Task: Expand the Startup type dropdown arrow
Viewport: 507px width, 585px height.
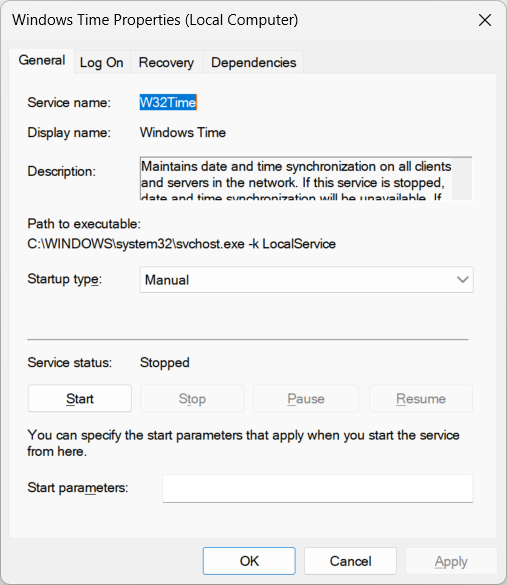Action: coord(462,280)
